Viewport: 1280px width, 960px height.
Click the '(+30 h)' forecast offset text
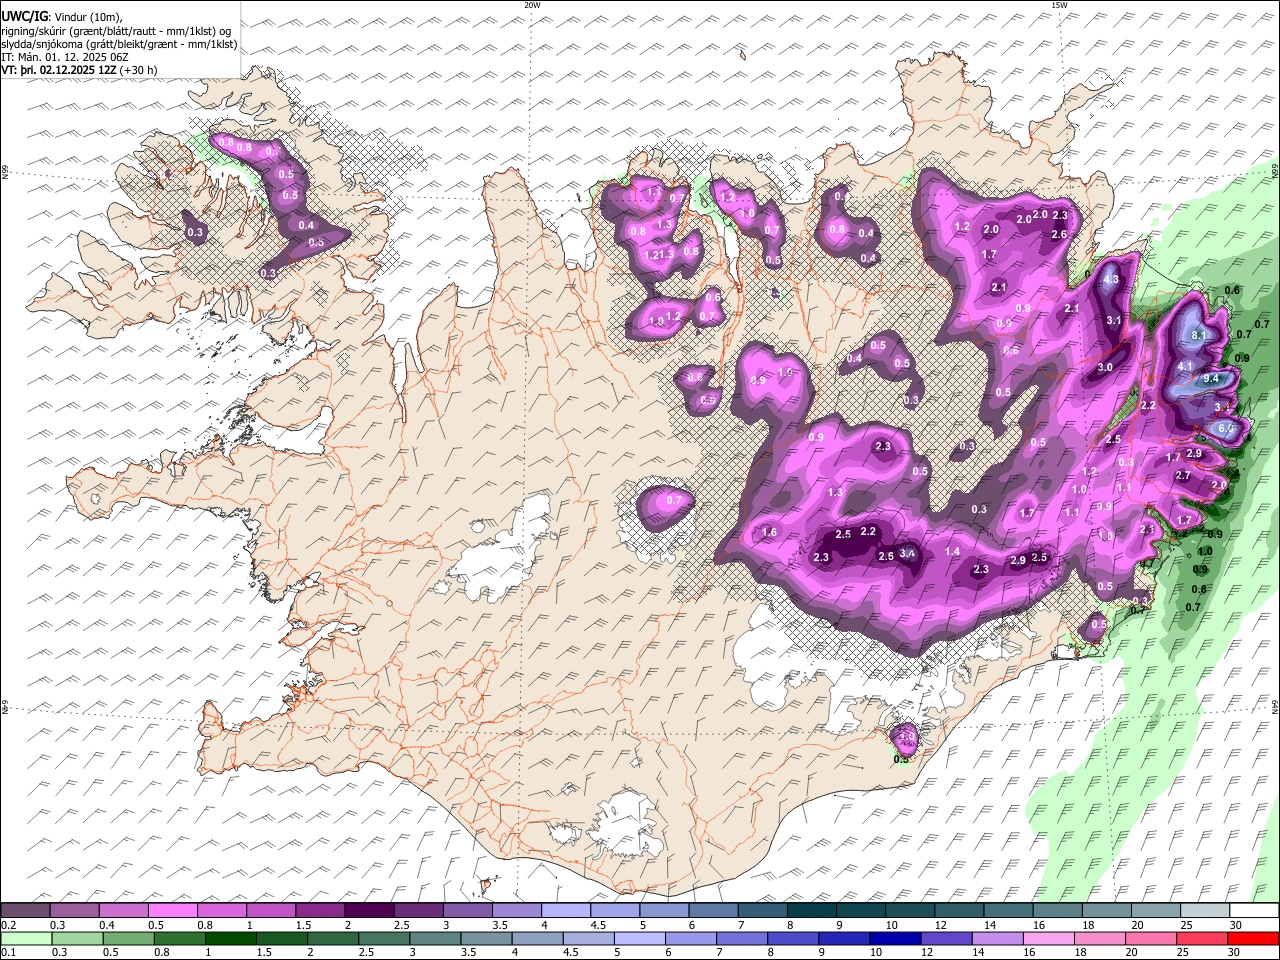138,70
